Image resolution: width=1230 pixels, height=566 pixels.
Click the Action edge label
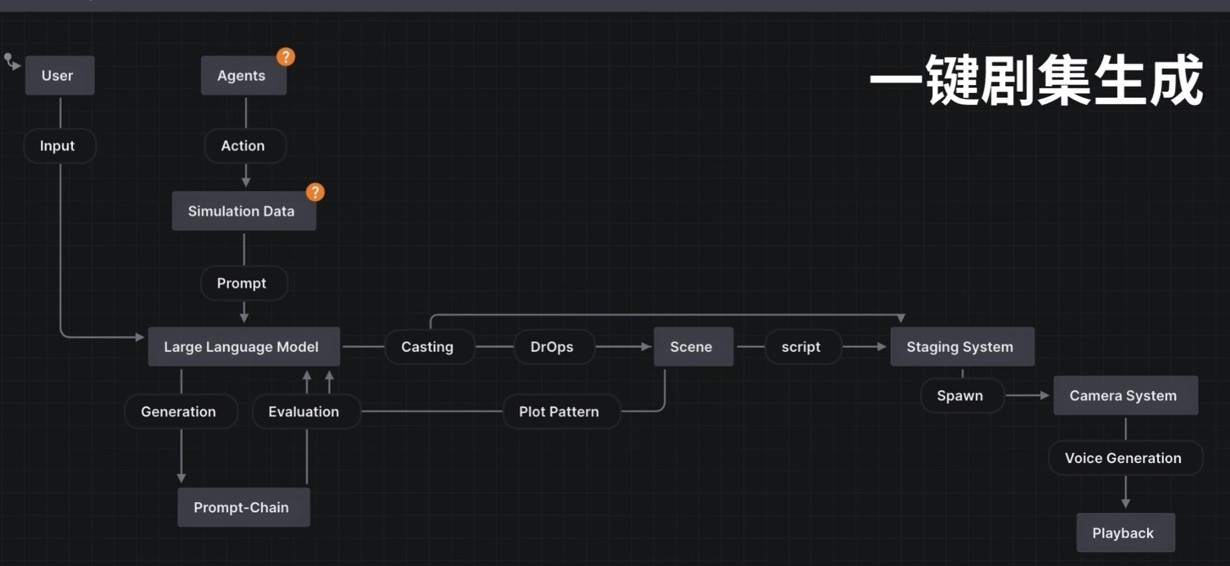[245, 146]
